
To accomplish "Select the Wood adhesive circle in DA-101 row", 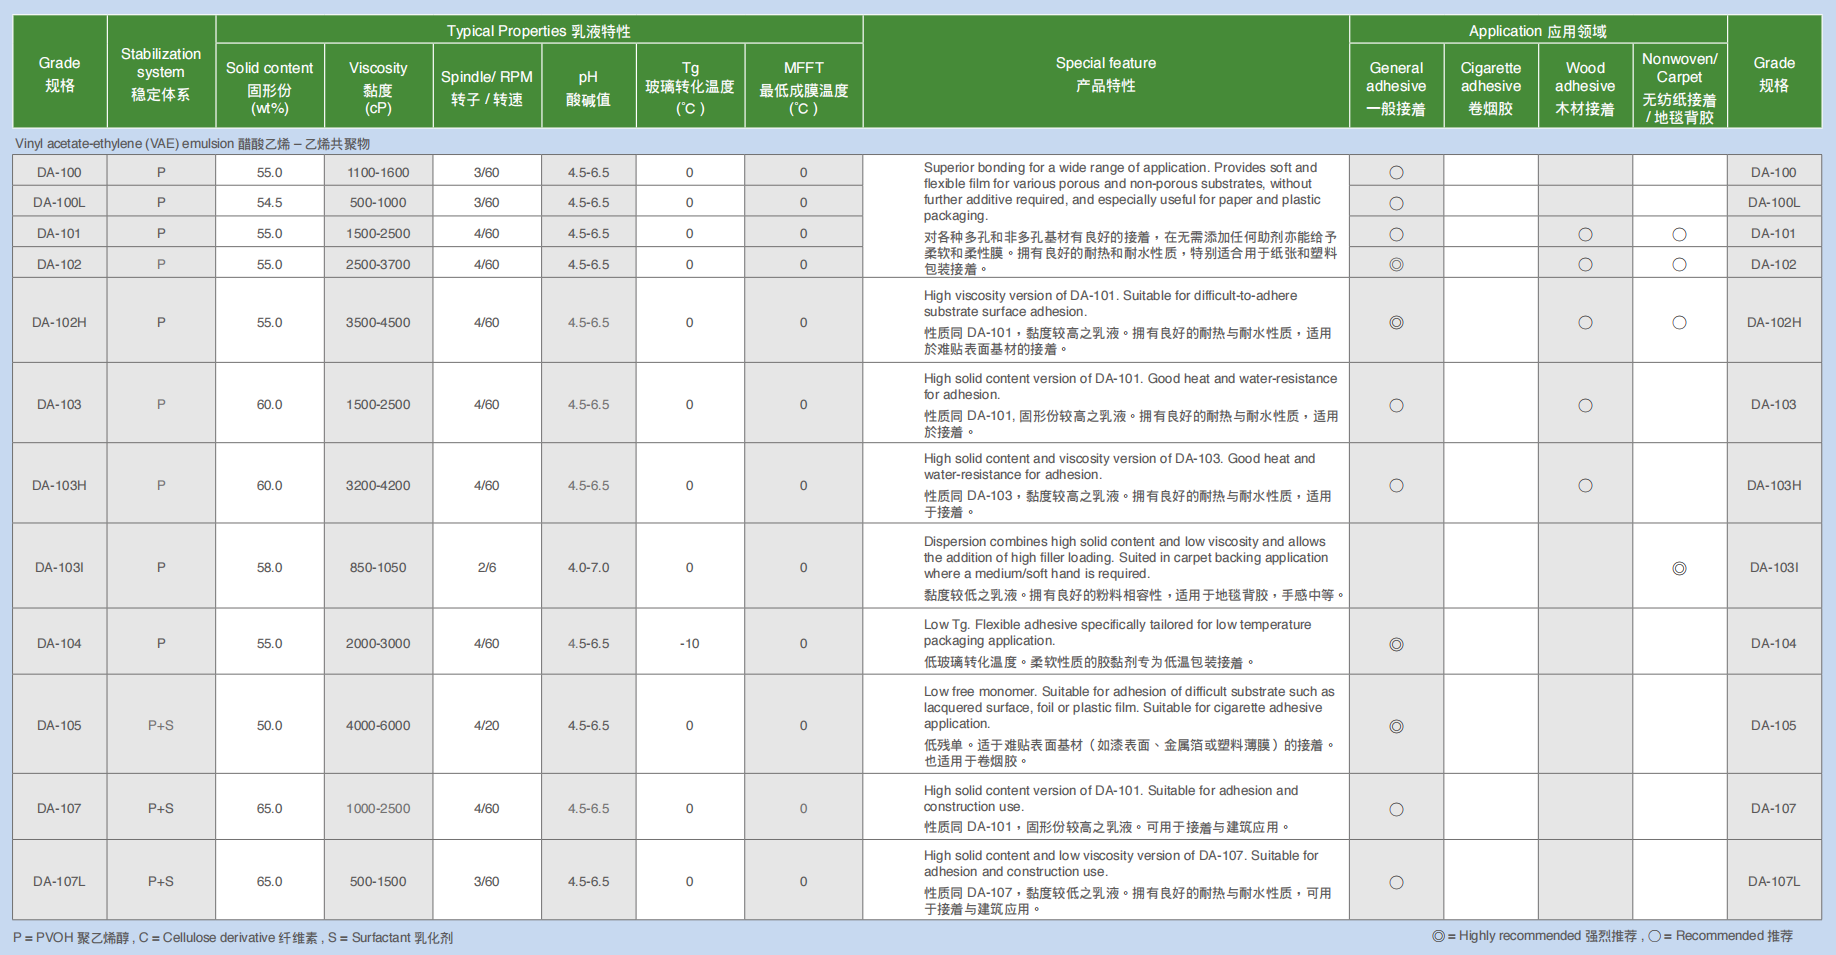I will tap(1585, 235).
